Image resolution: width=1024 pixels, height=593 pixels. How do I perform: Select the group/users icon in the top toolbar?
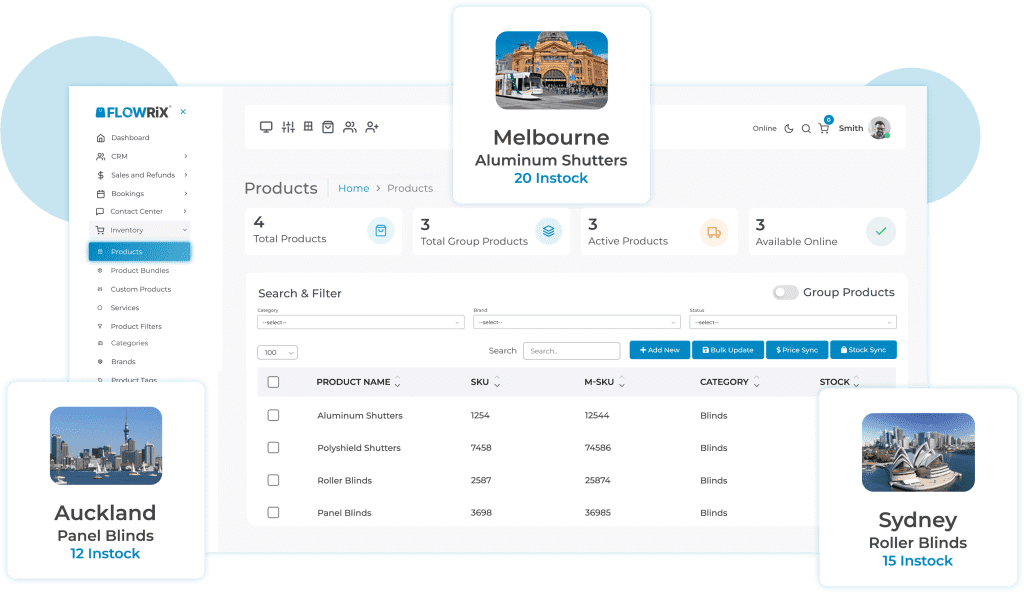click(349, 127)
